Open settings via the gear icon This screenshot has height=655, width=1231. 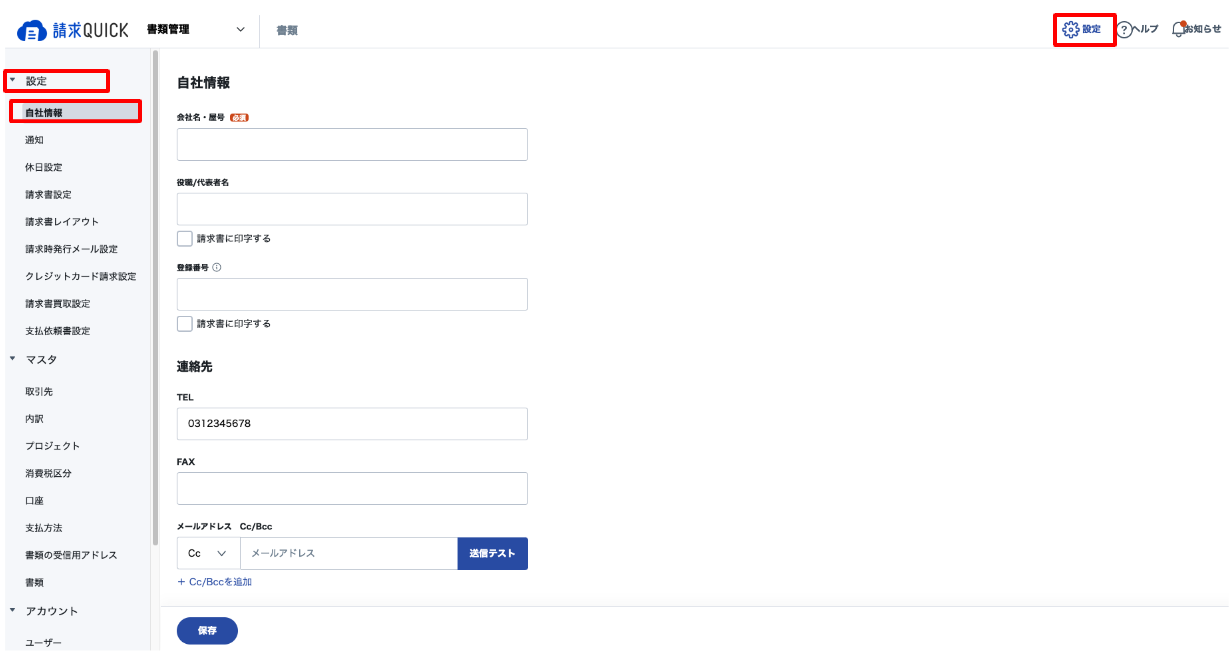(x=1071, y=29)
